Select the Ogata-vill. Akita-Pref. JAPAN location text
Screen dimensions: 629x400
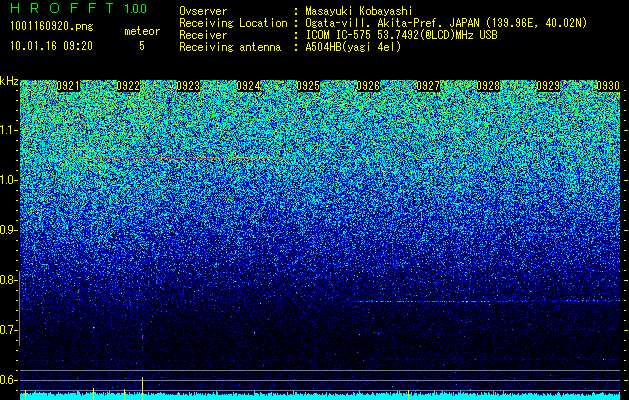pos(446,23)
